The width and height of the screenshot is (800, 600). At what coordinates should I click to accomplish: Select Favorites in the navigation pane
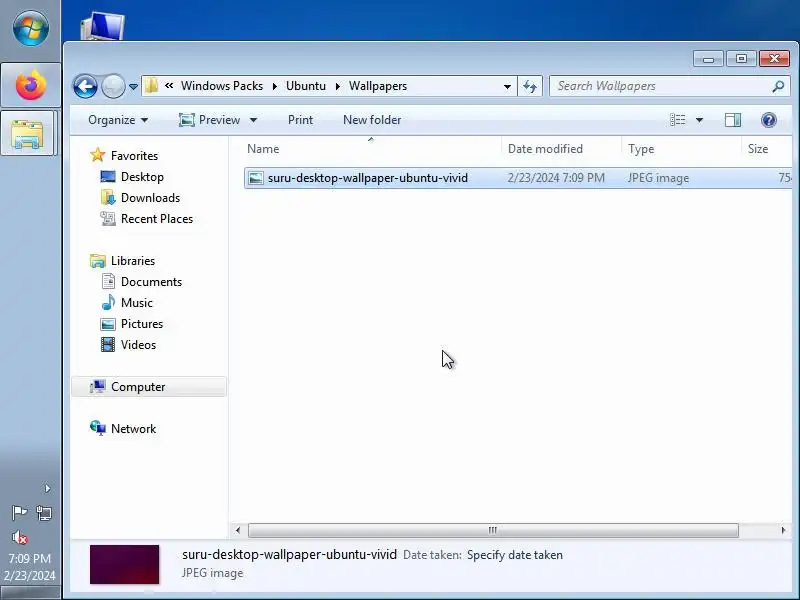(x=134, y=156)
